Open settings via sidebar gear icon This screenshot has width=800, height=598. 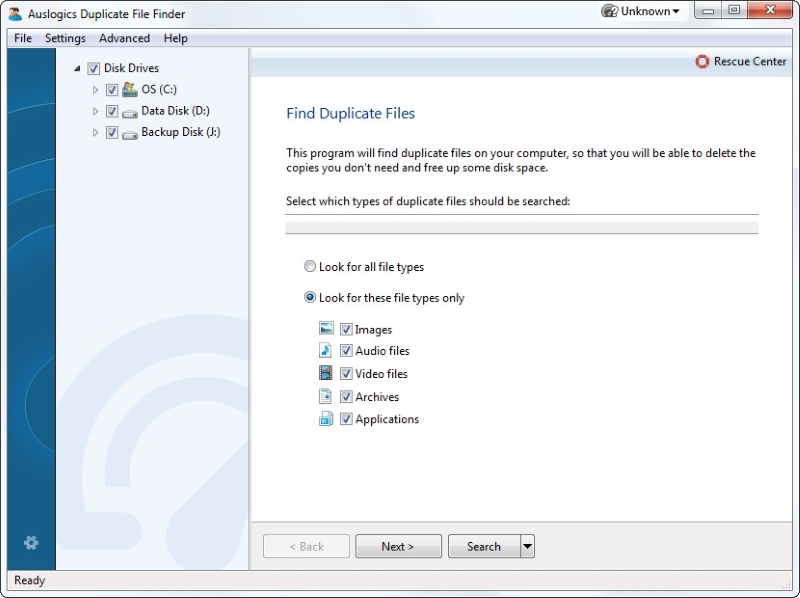click(31, 542)
